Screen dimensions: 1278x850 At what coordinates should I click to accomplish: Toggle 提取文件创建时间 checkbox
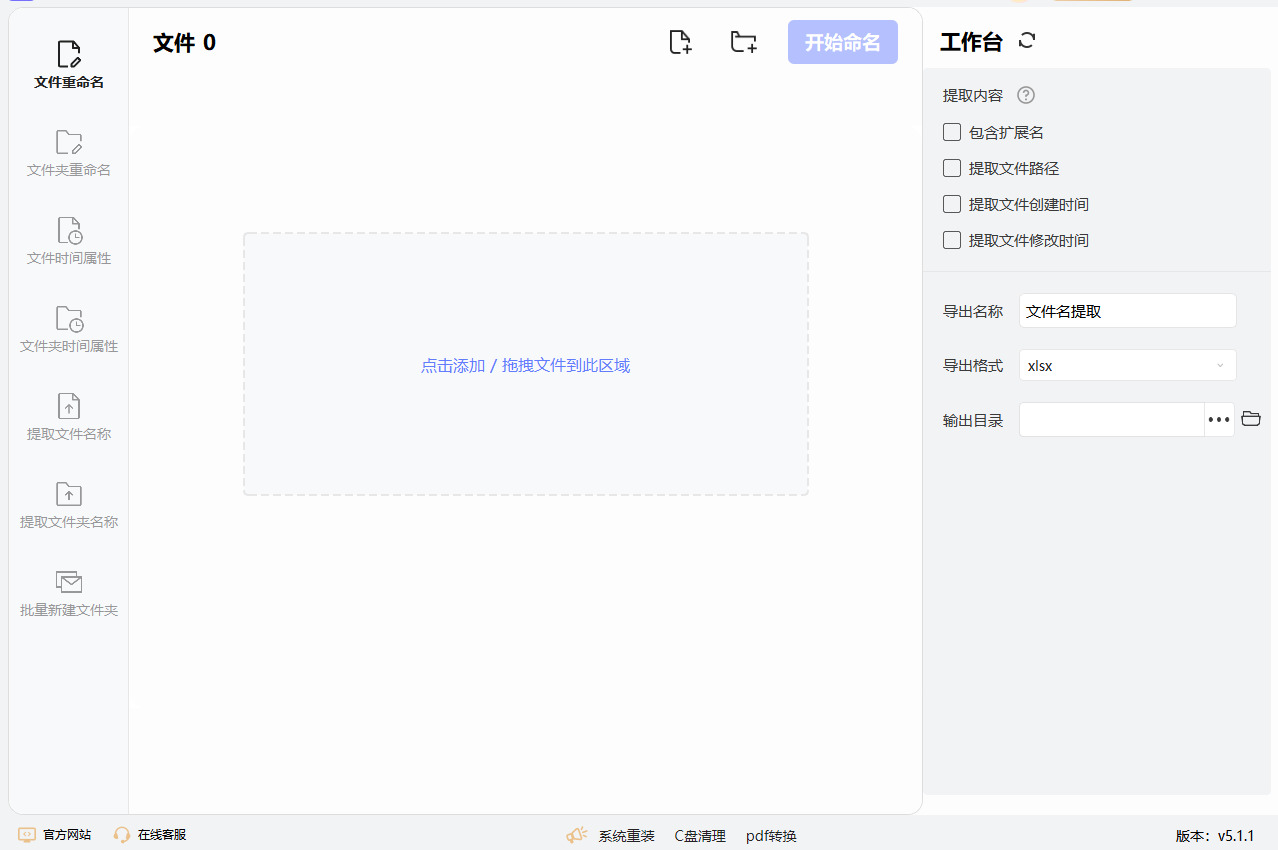(x=952, y=204)
